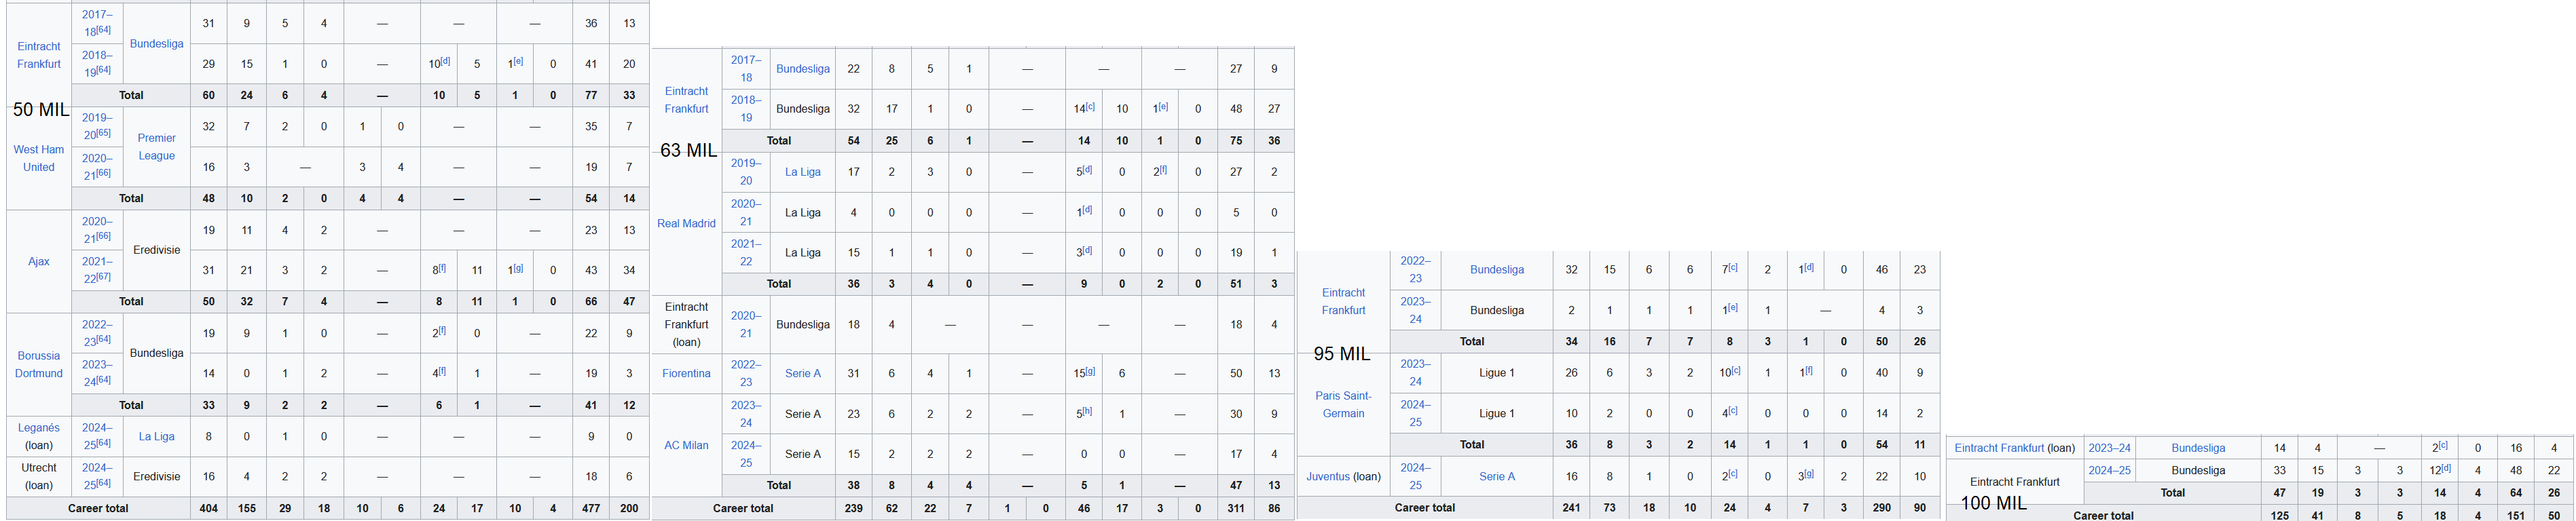2576x521 pixels.
Task: Open the Utrecht 2024–25 season link
Action: [97, 476]
